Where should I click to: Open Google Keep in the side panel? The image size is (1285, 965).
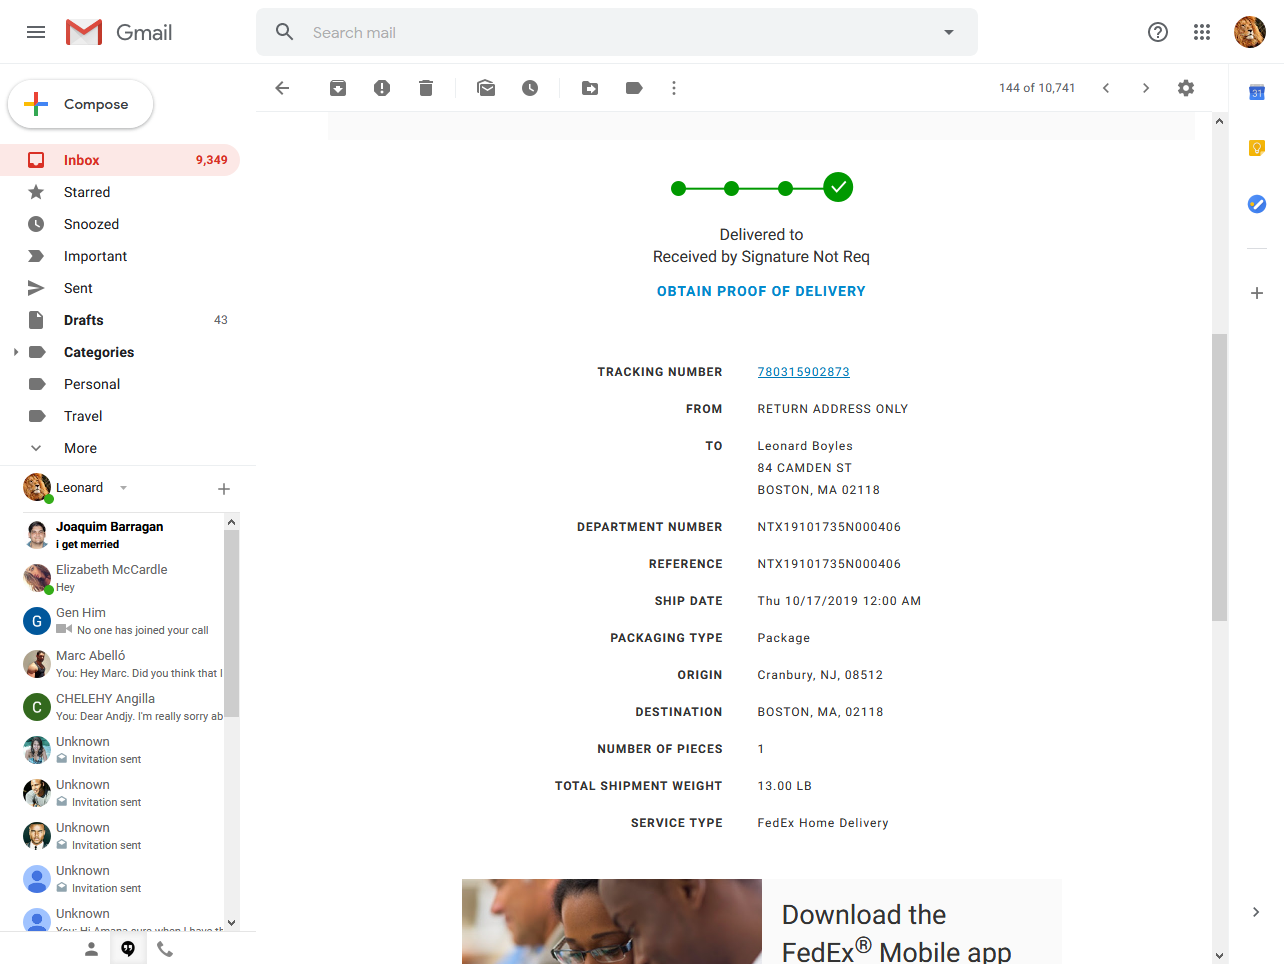1257,148
